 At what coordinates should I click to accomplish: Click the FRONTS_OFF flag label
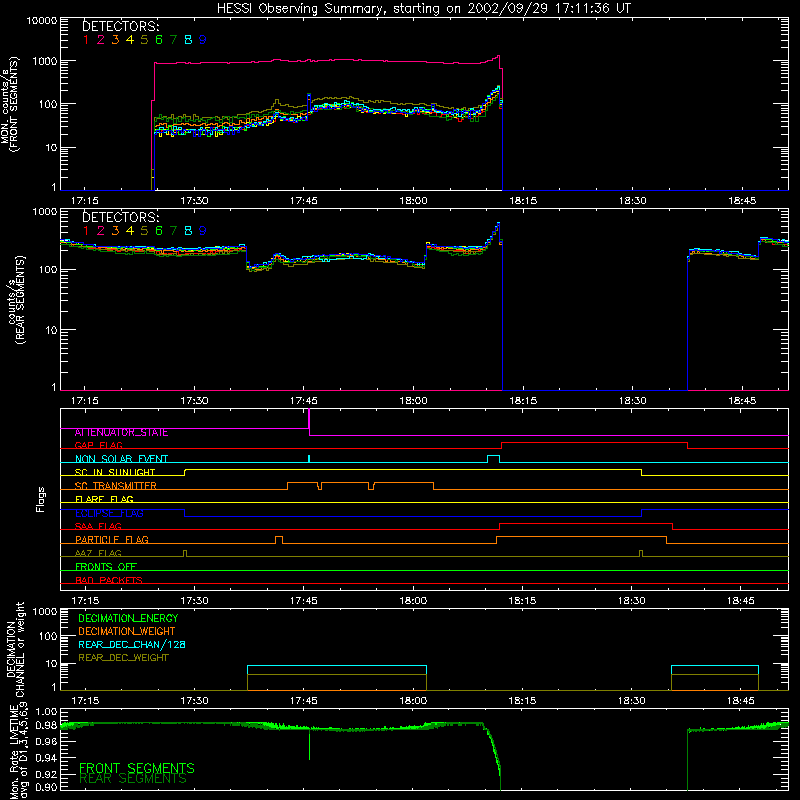[106, 566]
